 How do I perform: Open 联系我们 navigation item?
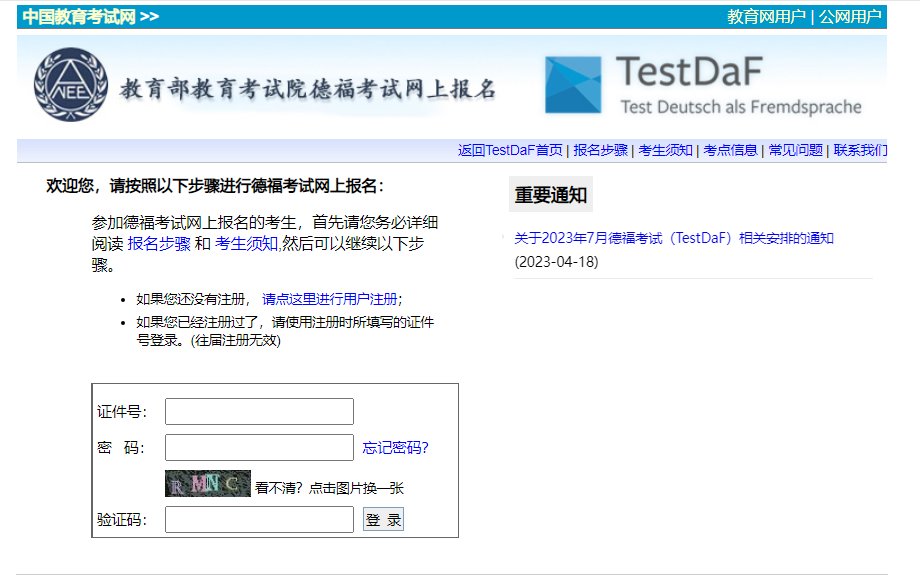pos(860,150)
